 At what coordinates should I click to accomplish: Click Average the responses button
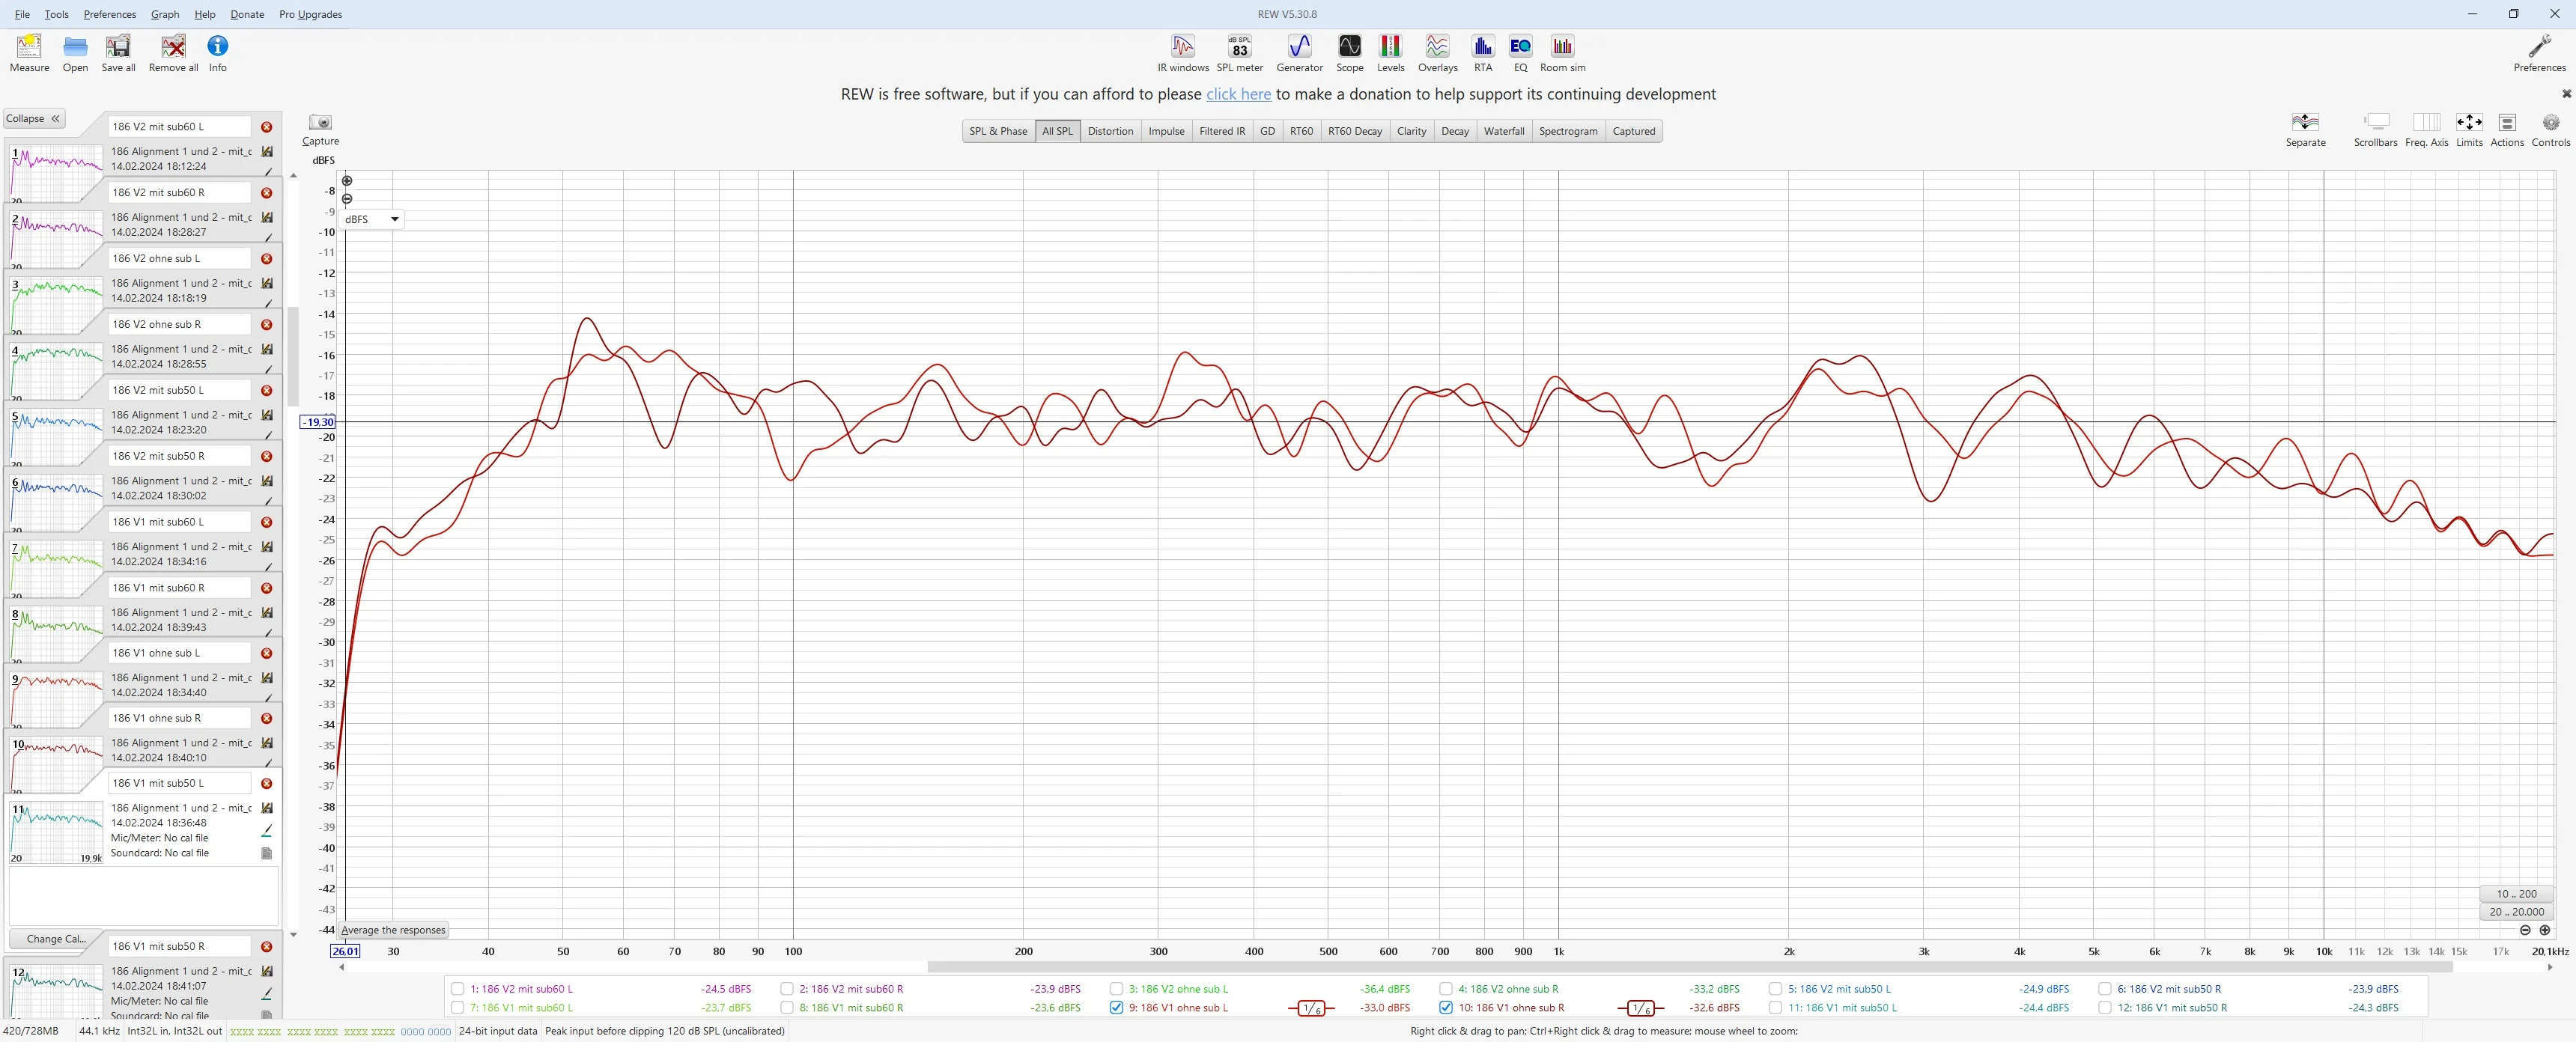[393, 930]
